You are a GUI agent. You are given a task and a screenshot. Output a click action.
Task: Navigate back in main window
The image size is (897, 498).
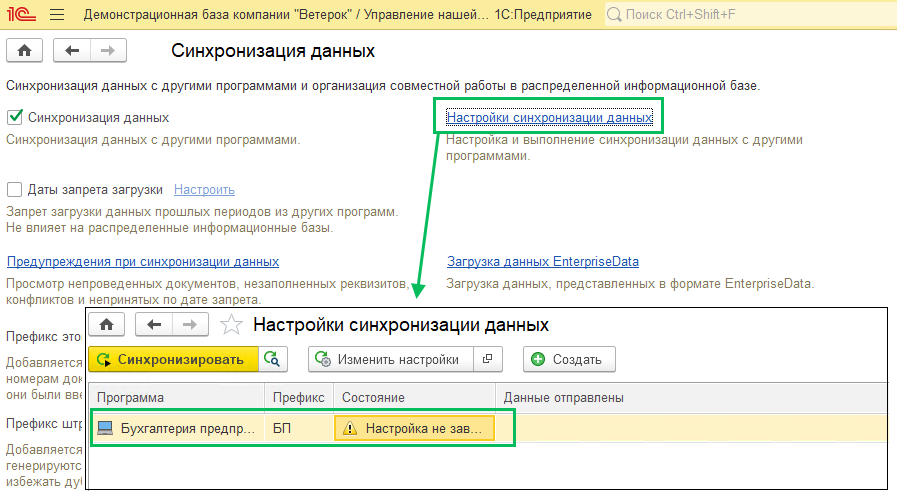coord(72,51)
